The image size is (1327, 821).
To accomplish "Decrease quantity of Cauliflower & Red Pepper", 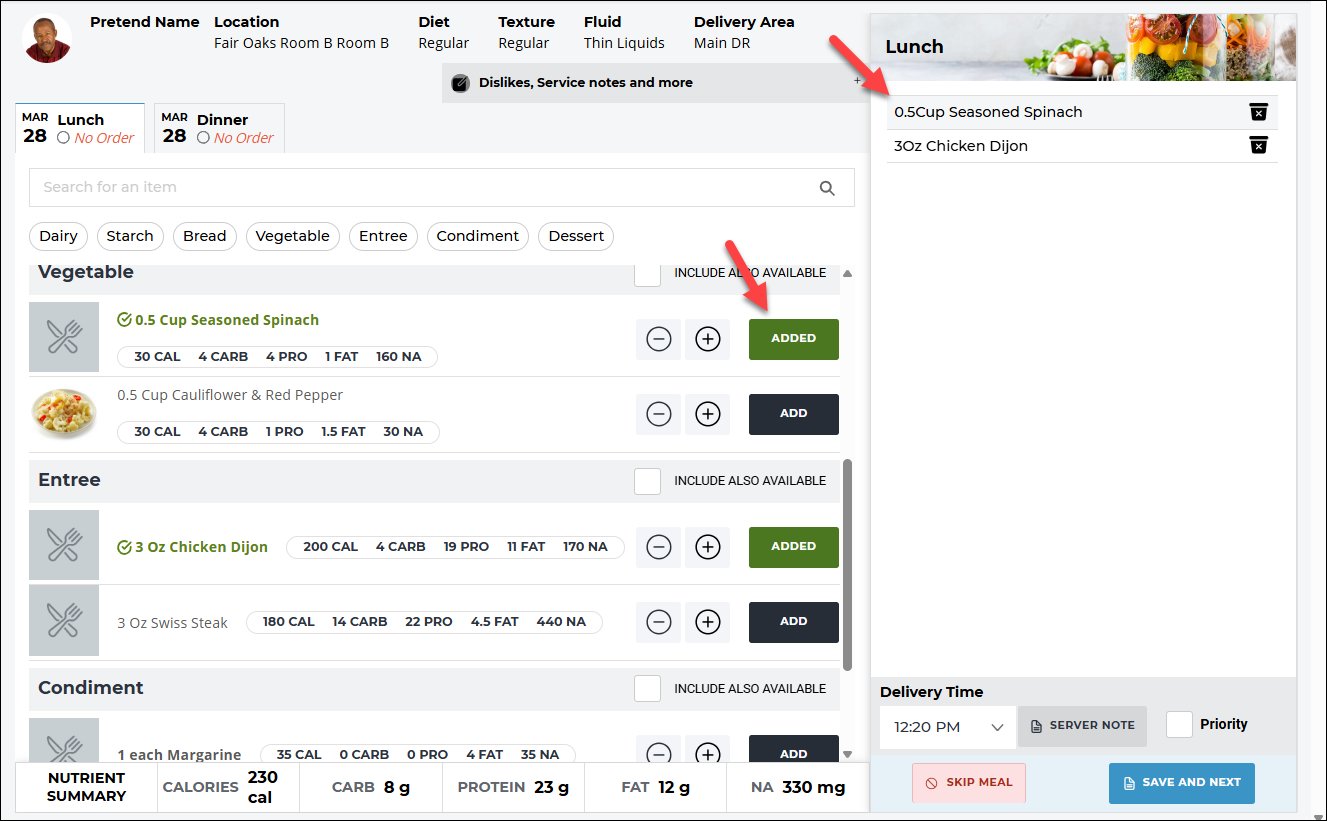I will point(658,414).
